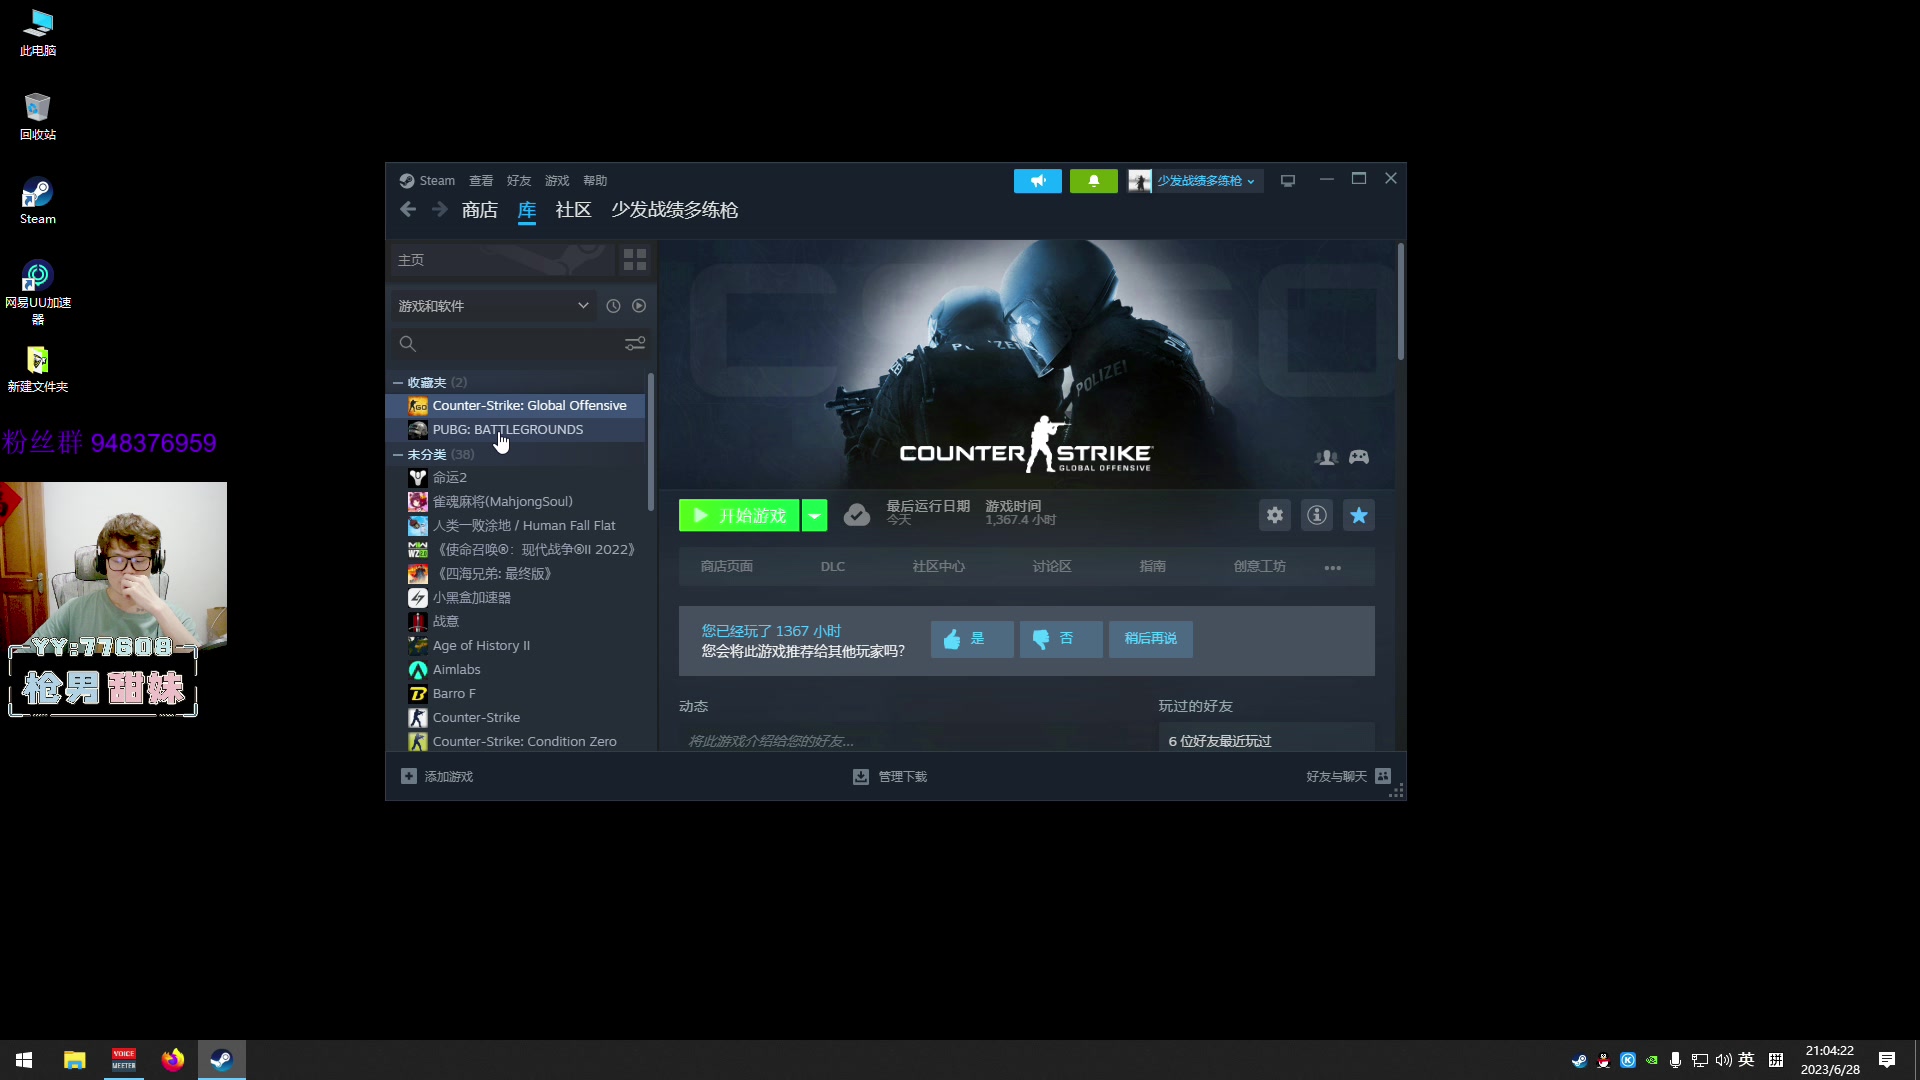Click the cloud sync status icon

click(857, 515)
